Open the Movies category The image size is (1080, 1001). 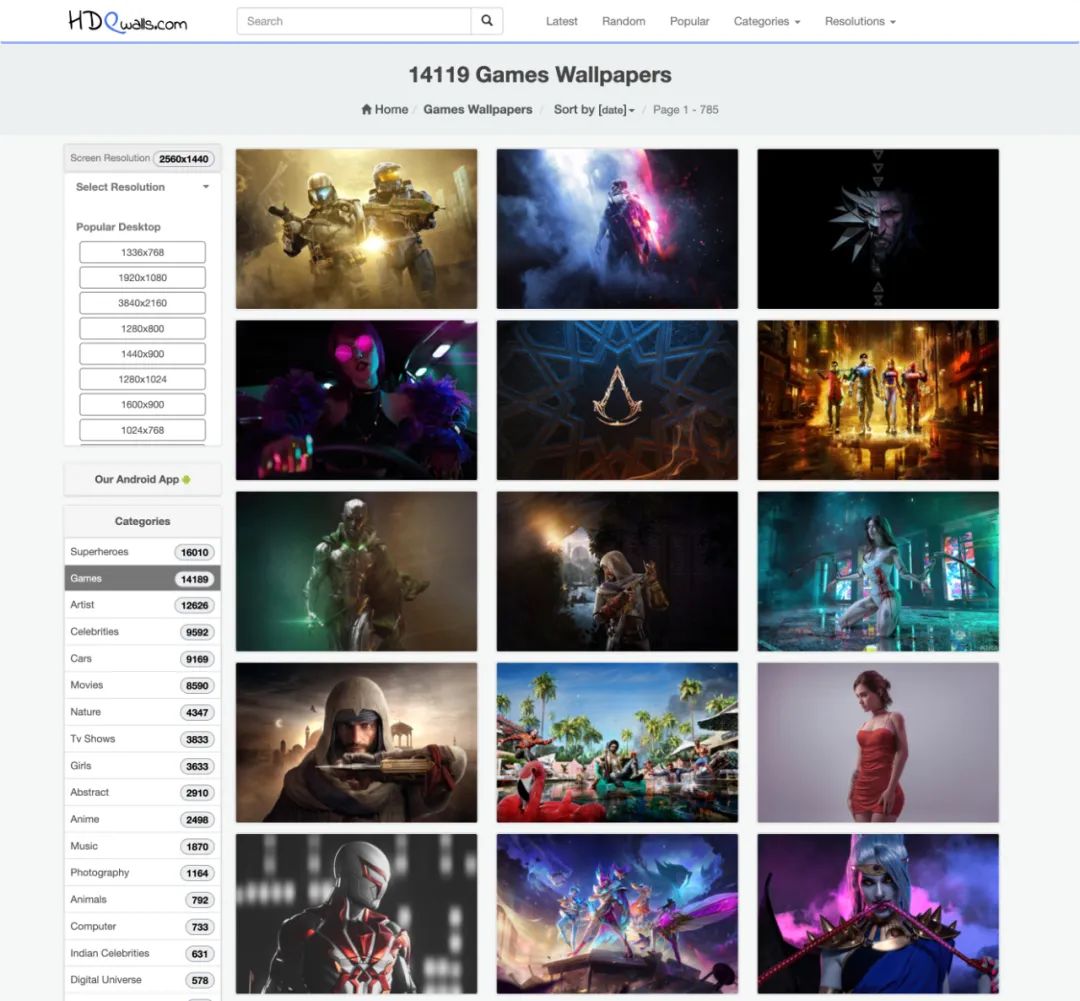[143, 685]
